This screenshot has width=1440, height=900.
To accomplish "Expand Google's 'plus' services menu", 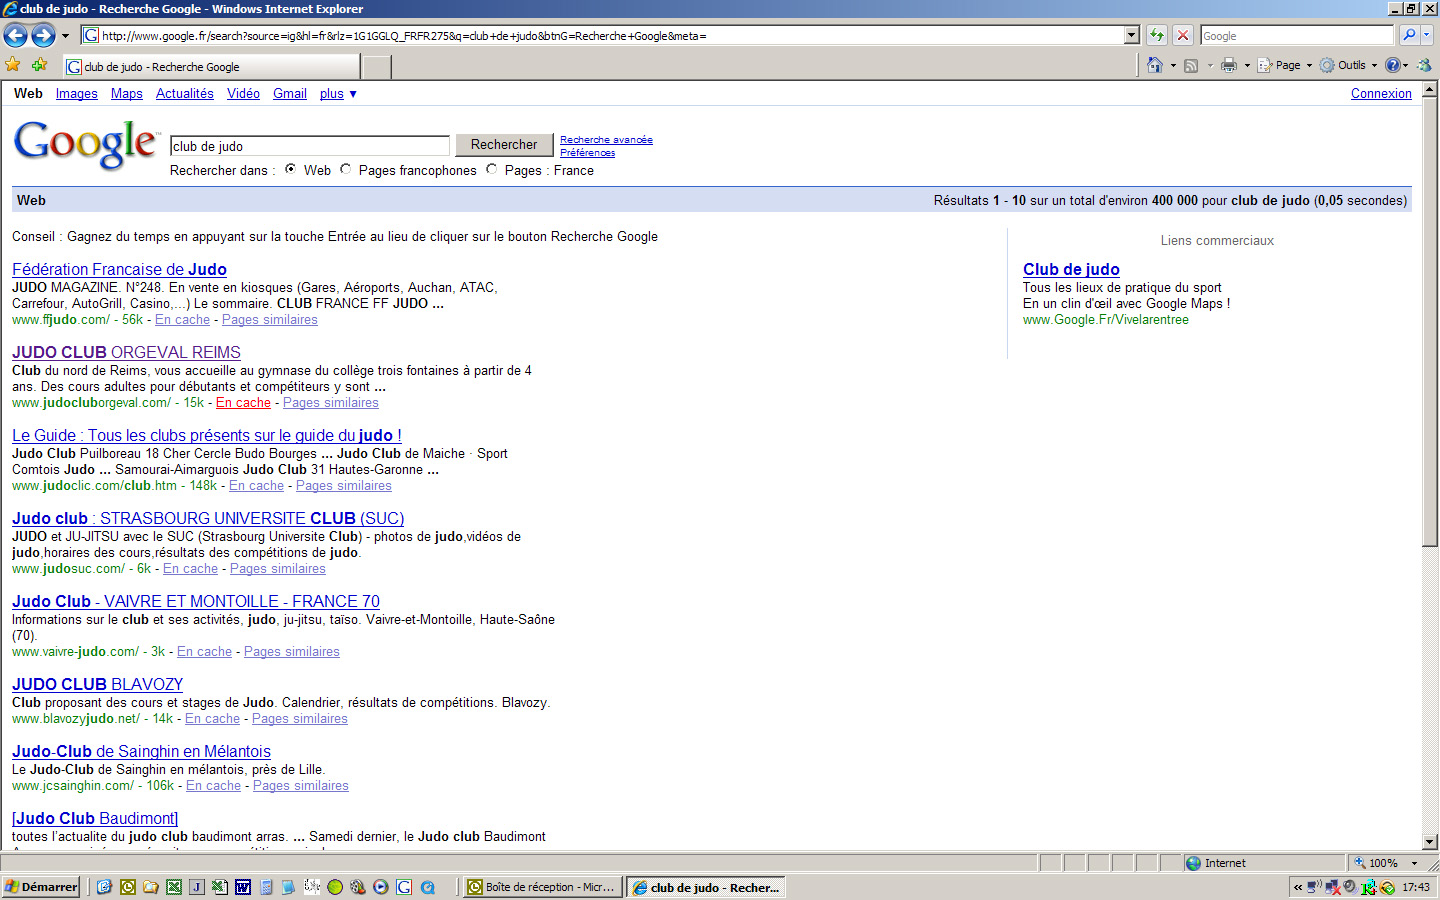I will (x=338, y=94).
